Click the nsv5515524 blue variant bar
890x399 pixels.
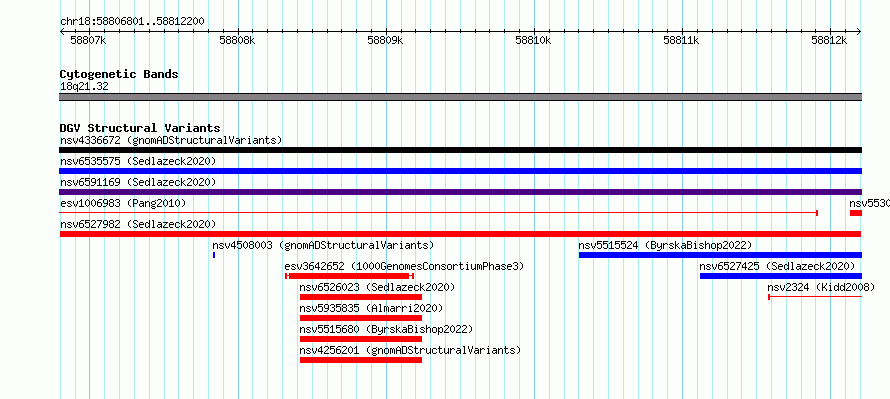[x=720, y=255]
